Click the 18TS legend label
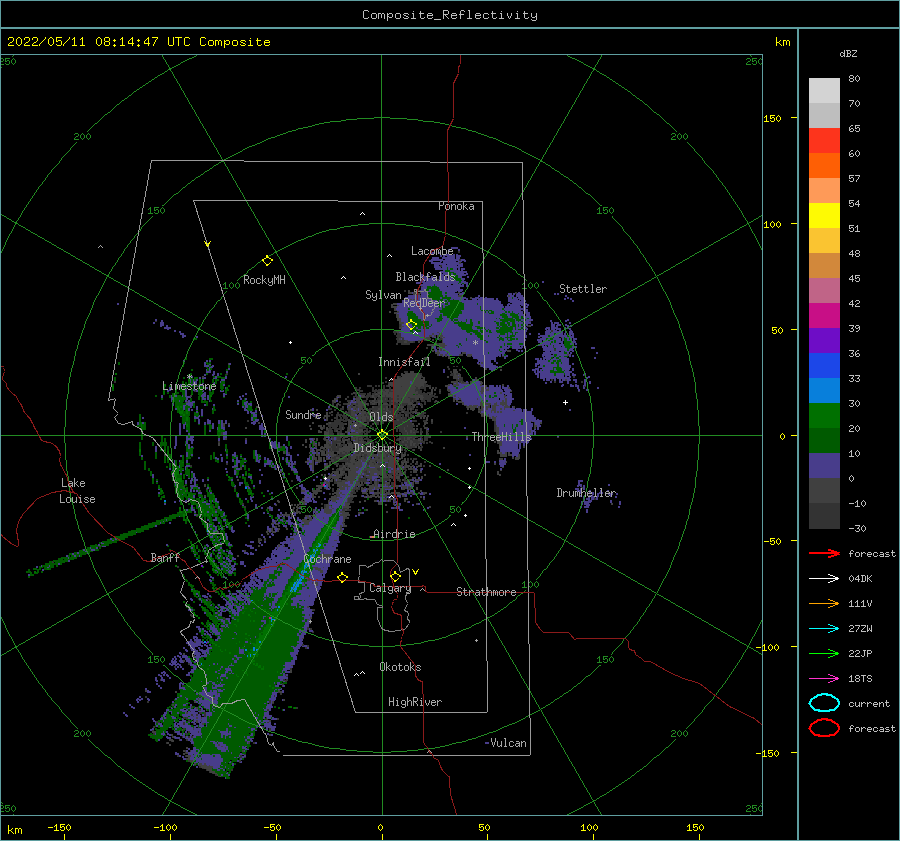Screen dimensions: 900x841 pyautogui.click(x=860, y=679)
